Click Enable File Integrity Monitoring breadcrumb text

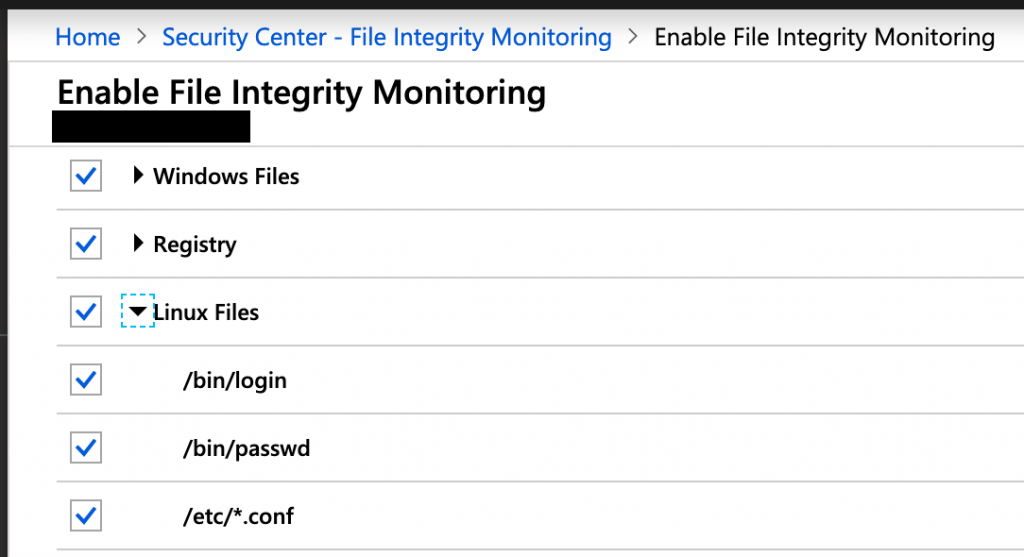[824, 37]
